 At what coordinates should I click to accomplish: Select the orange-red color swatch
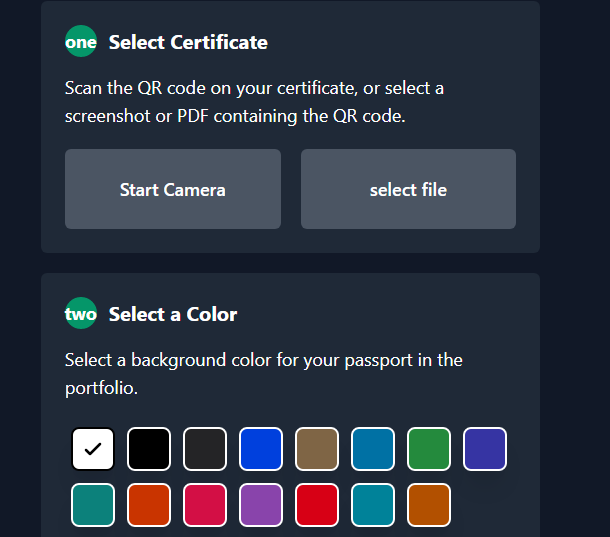coord(149,505)
